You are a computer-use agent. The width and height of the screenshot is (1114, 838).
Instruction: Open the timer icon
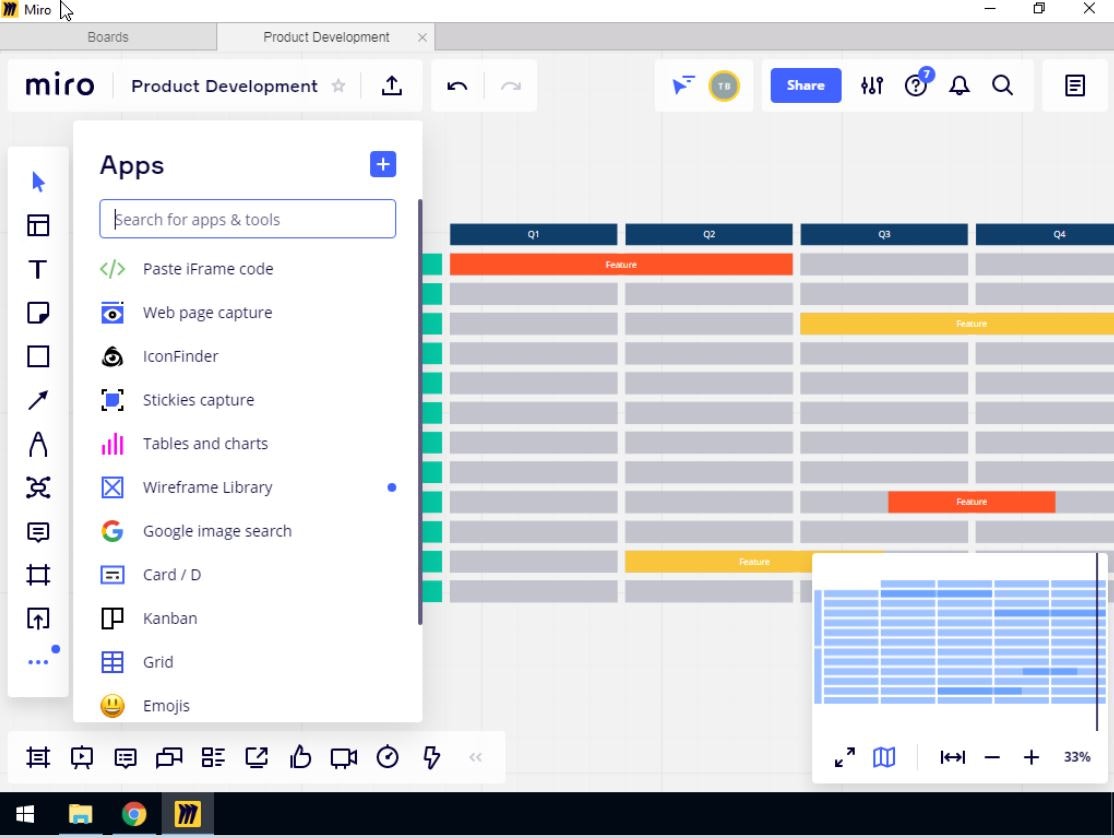(x=388, y=758)
